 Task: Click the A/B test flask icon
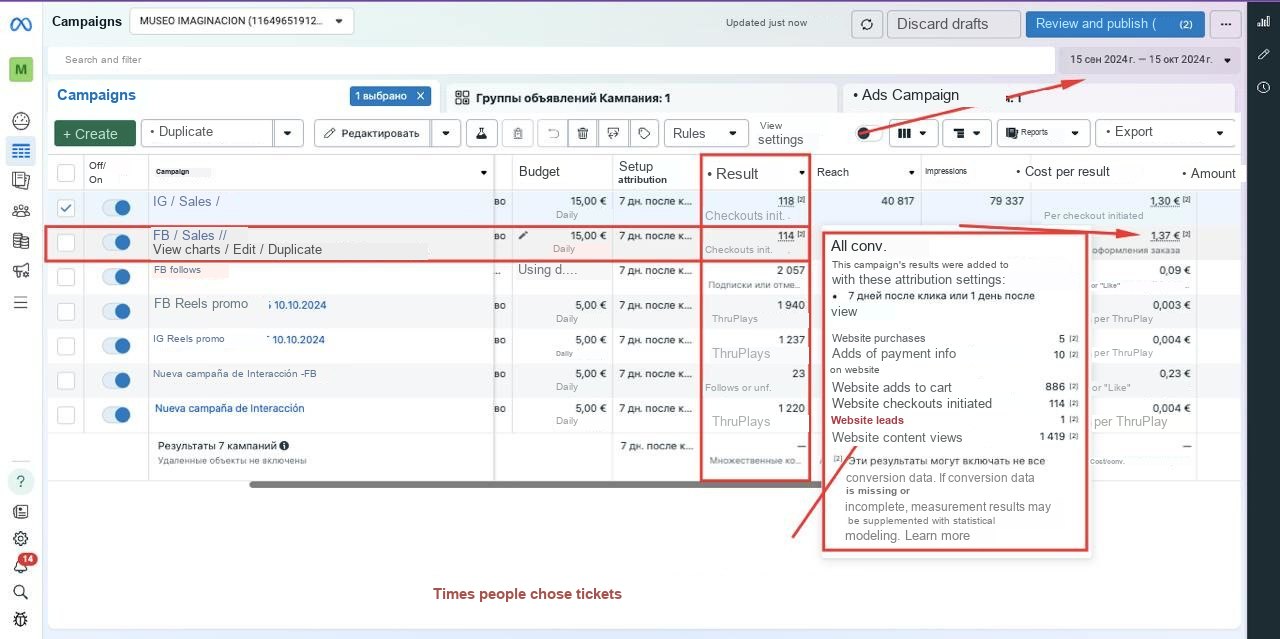tap(481, 133)
